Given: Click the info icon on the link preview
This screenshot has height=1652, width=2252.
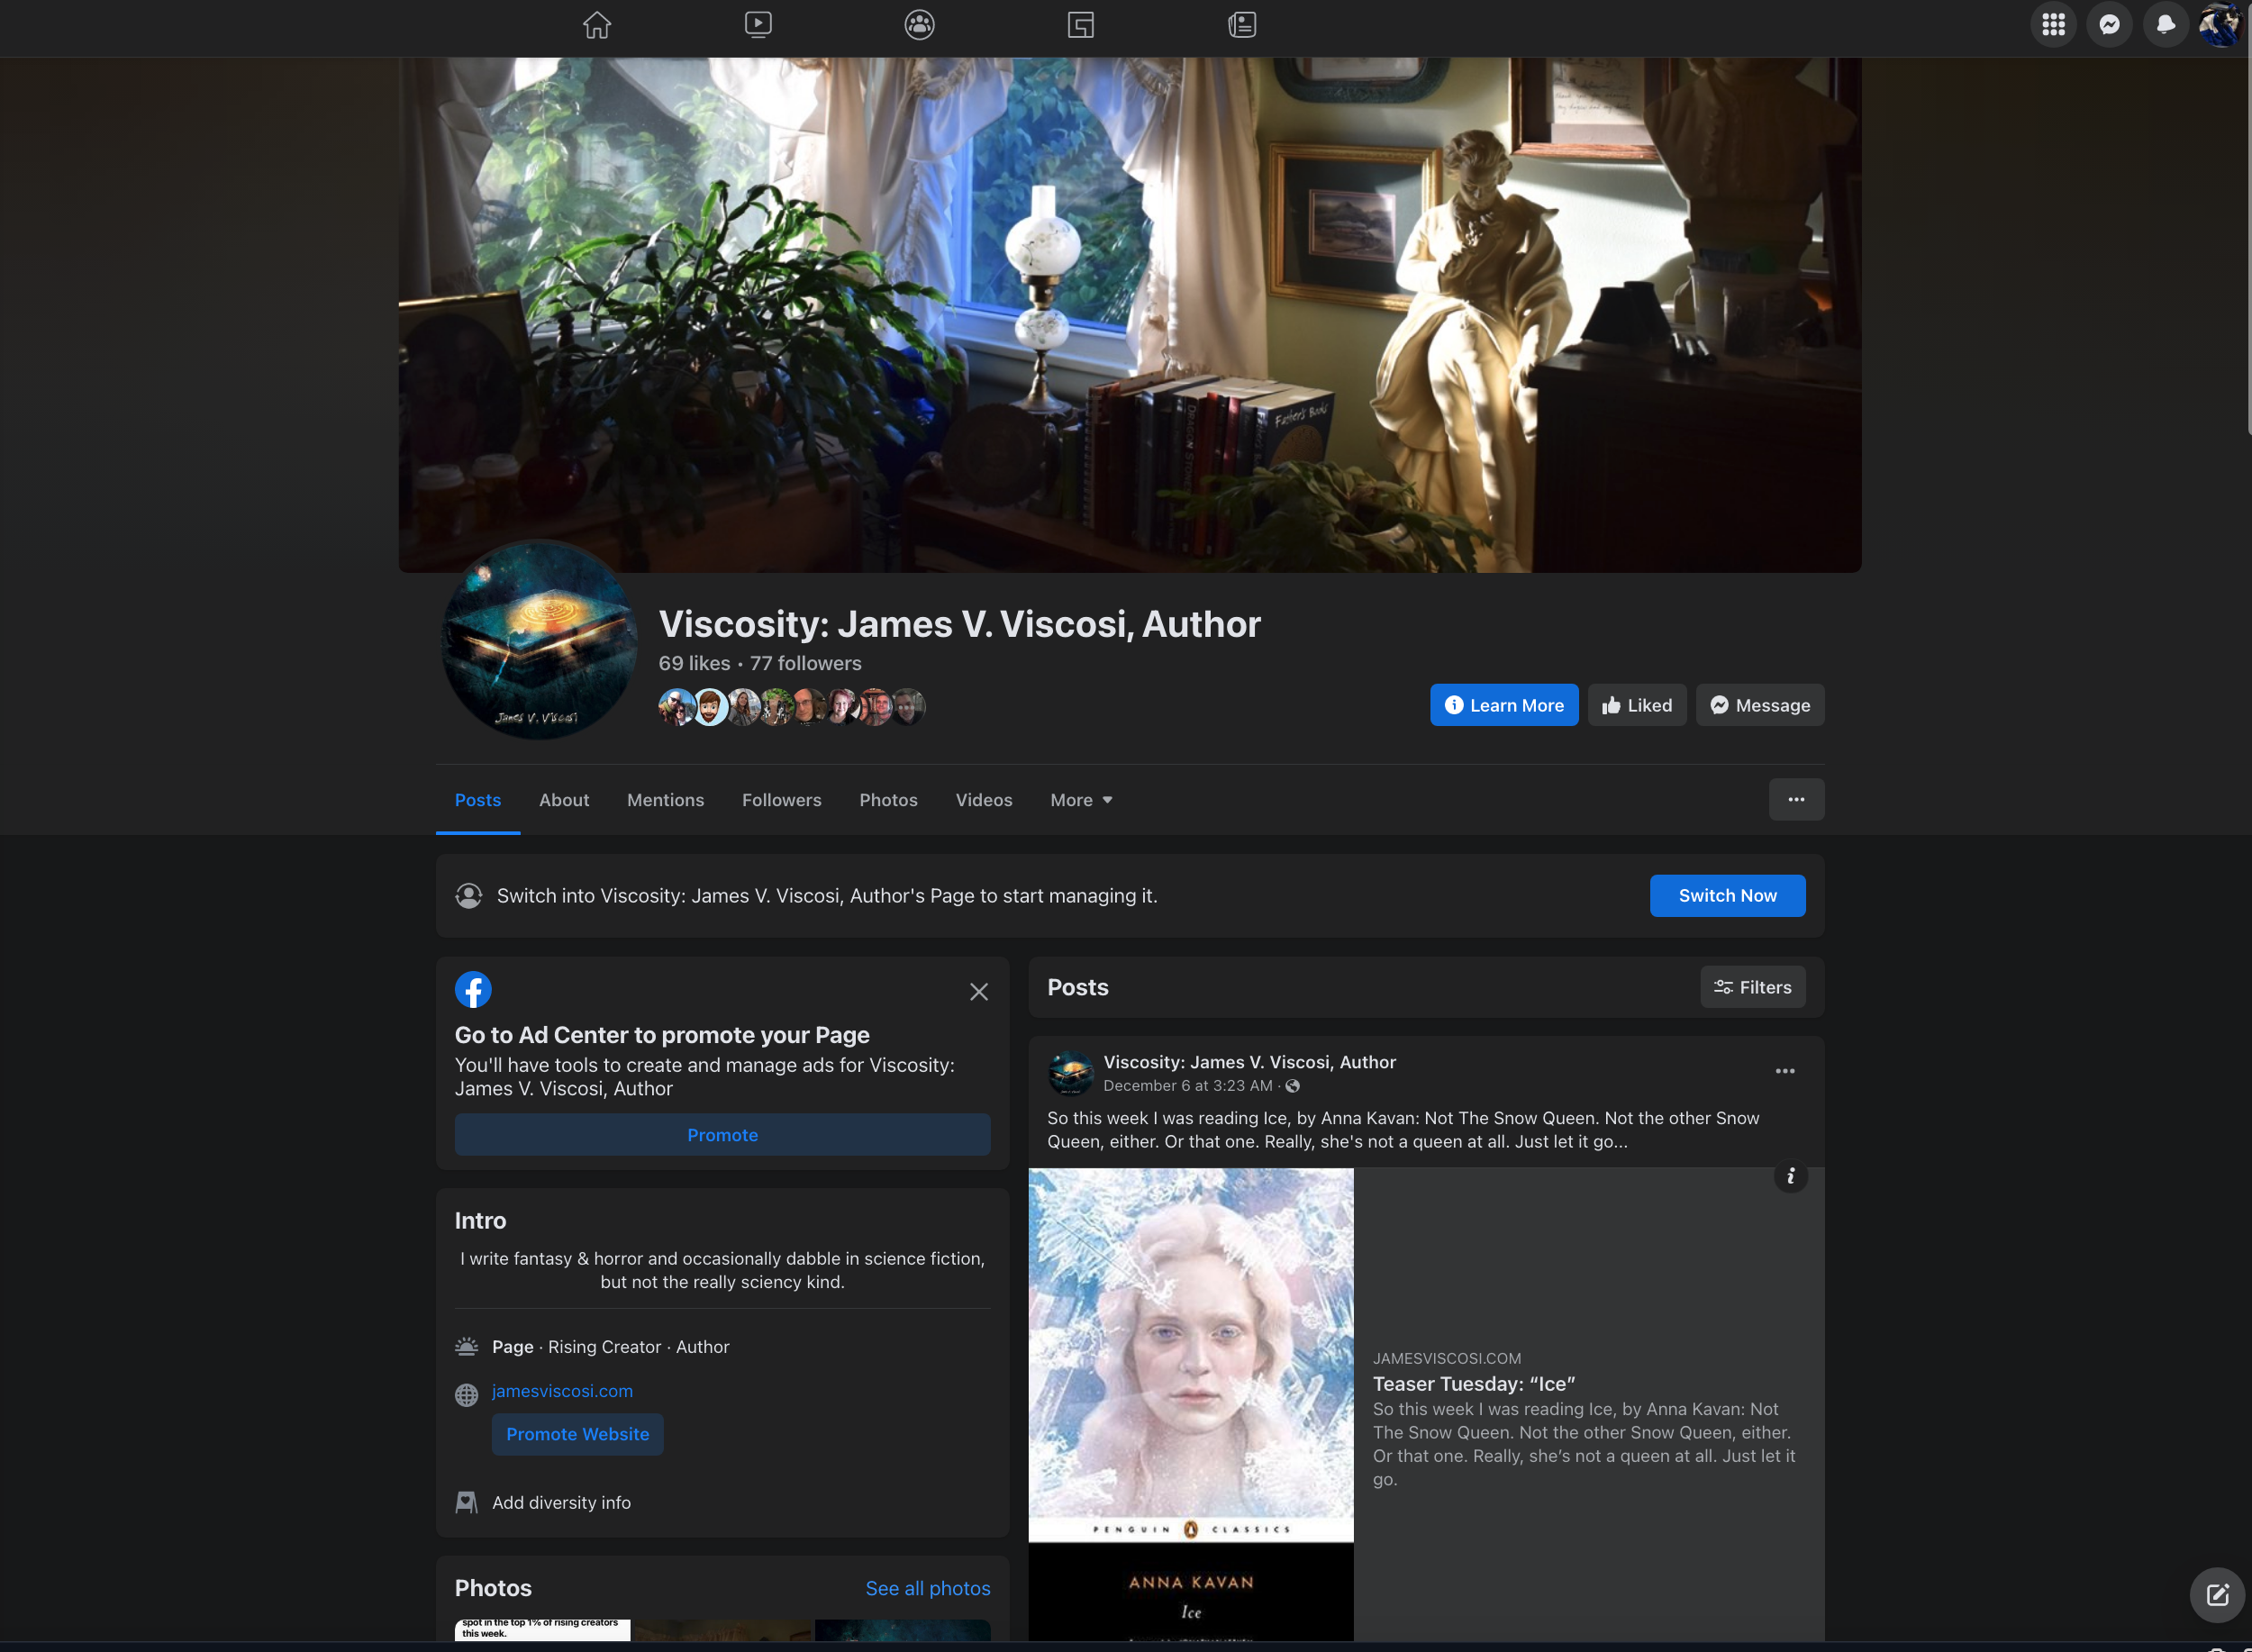Looking at the screenshot, I should [x=1790, y=1176].
